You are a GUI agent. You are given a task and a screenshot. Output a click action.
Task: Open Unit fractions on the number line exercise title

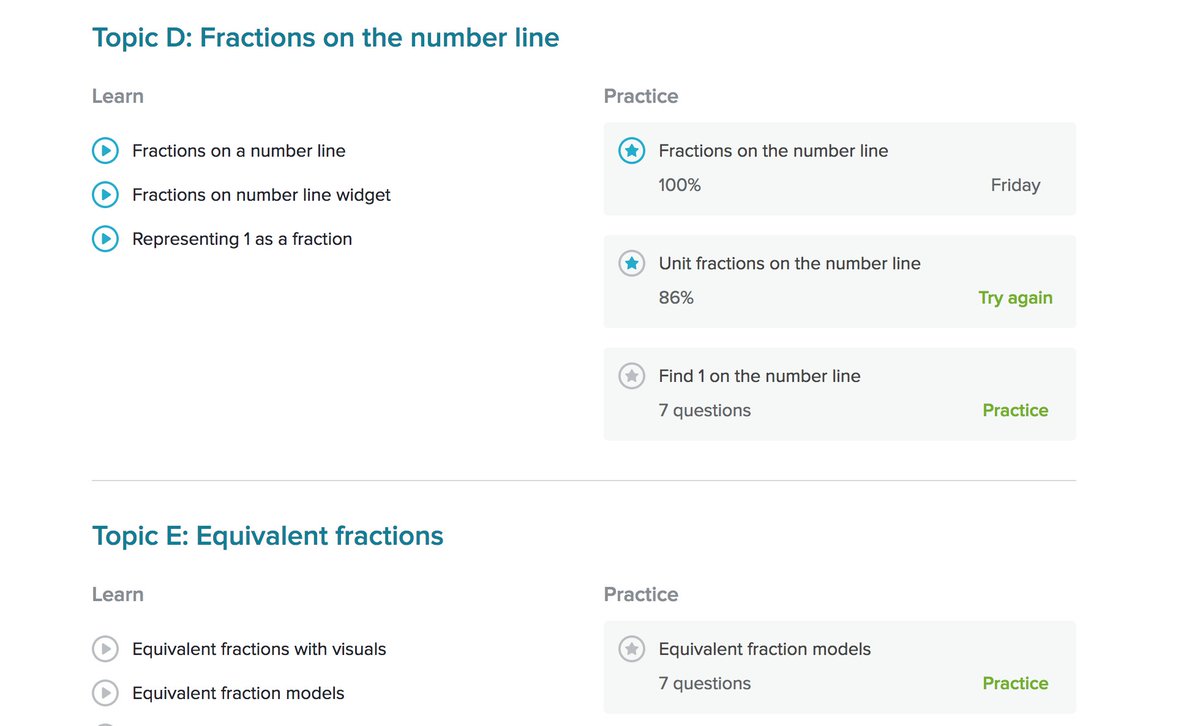(x=789, y=264)
